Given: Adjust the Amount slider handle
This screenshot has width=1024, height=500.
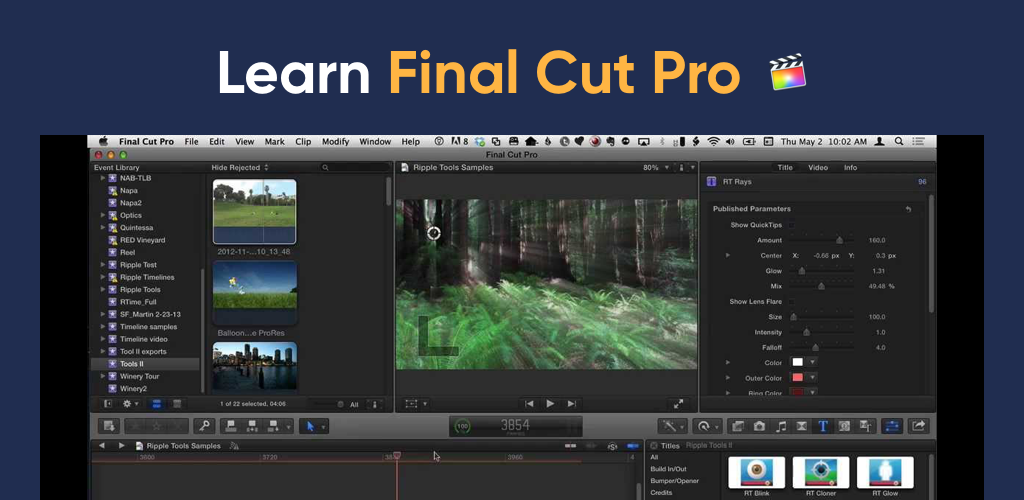Looking at the screenshot, I should point(840,240).
